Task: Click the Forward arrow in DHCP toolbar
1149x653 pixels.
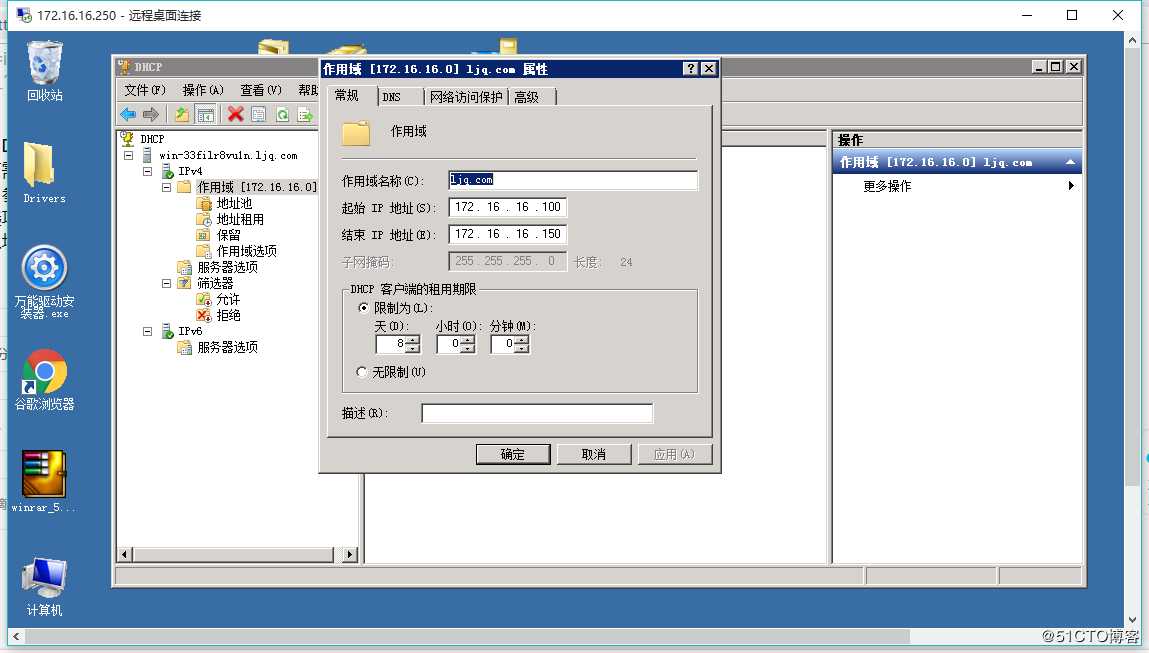Action: (151, 114)
